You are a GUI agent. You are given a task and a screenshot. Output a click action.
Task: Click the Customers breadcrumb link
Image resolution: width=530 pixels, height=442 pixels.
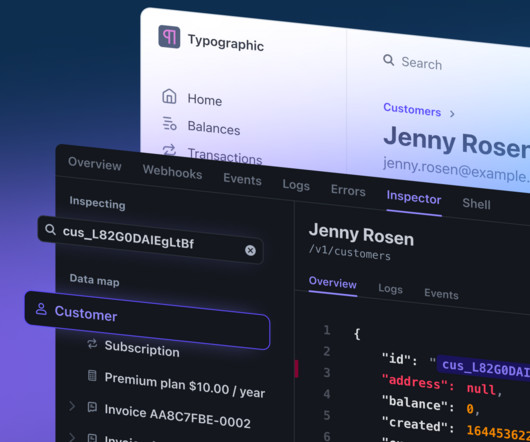(x=412, y=109)
